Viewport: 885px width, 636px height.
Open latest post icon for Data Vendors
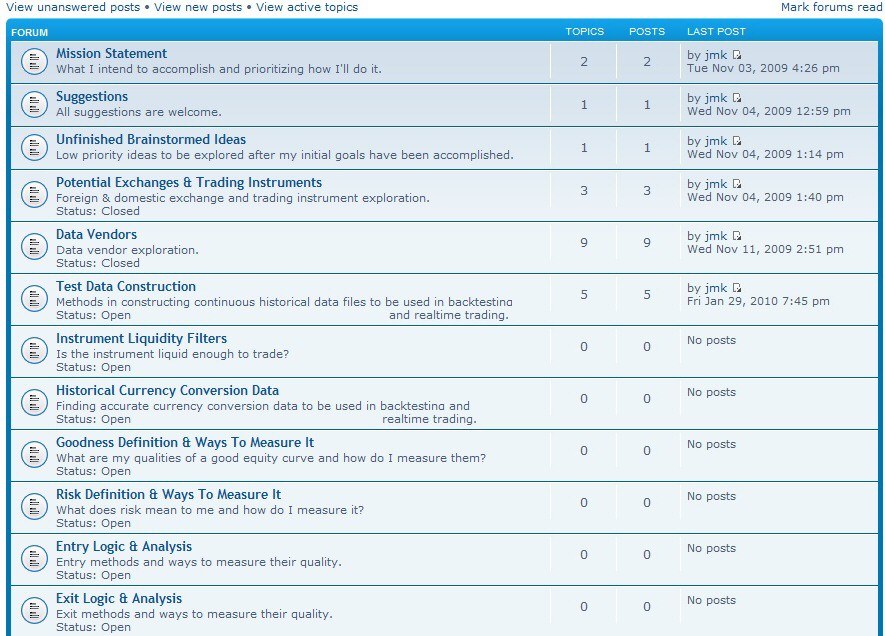[738, 236]
